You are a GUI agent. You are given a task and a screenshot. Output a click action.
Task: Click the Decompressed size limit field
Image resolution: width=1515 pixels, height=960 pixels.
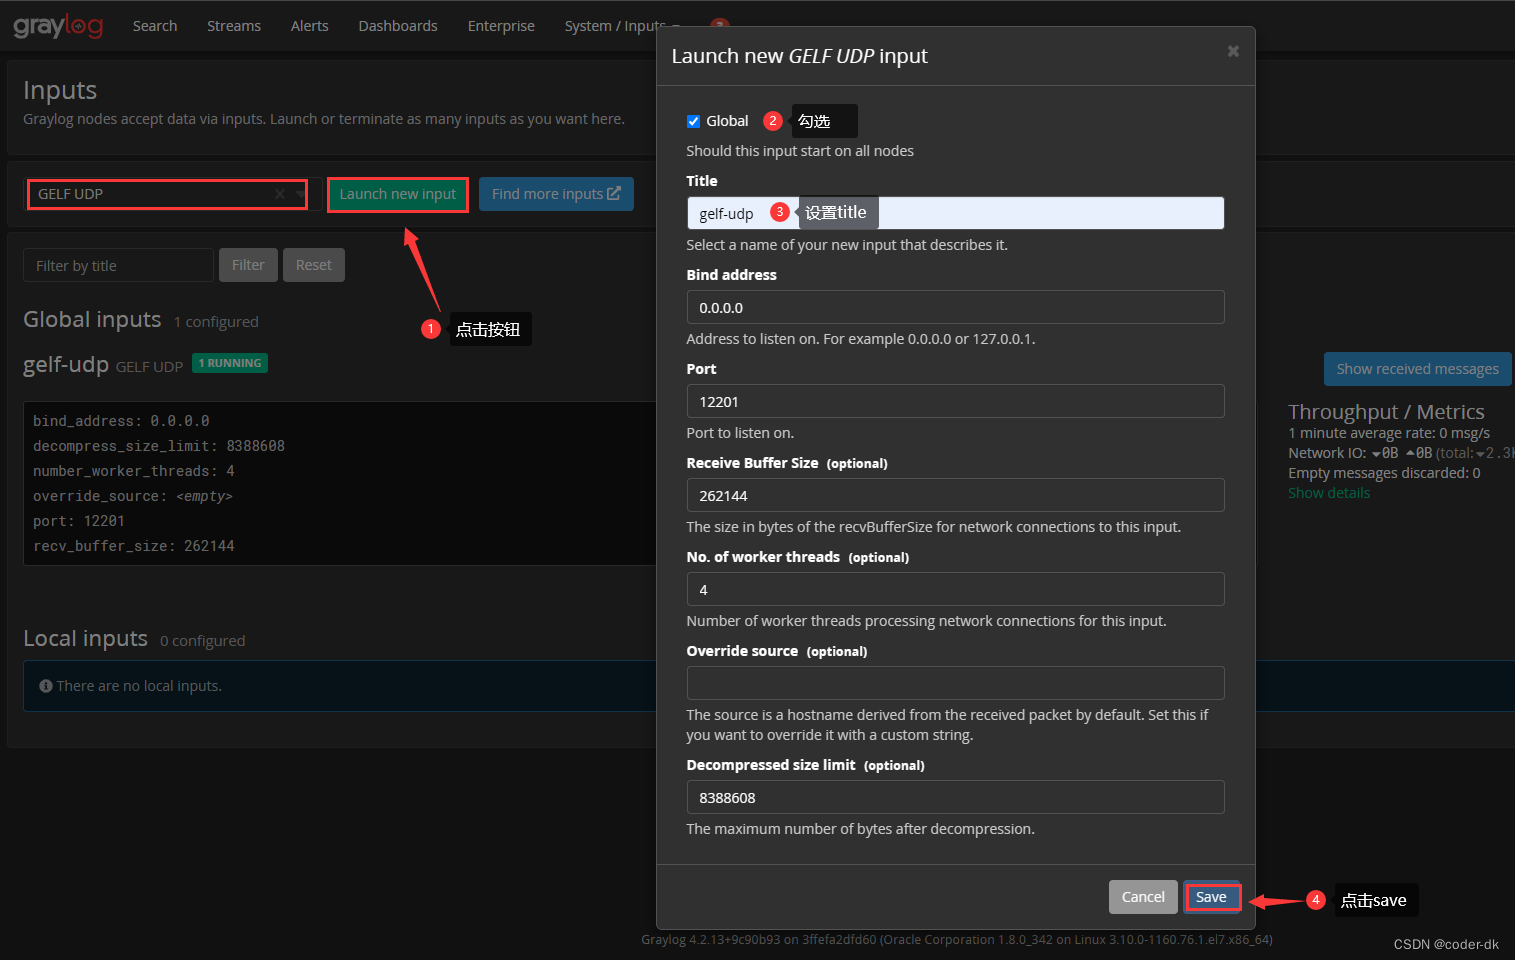click(955, 797)
